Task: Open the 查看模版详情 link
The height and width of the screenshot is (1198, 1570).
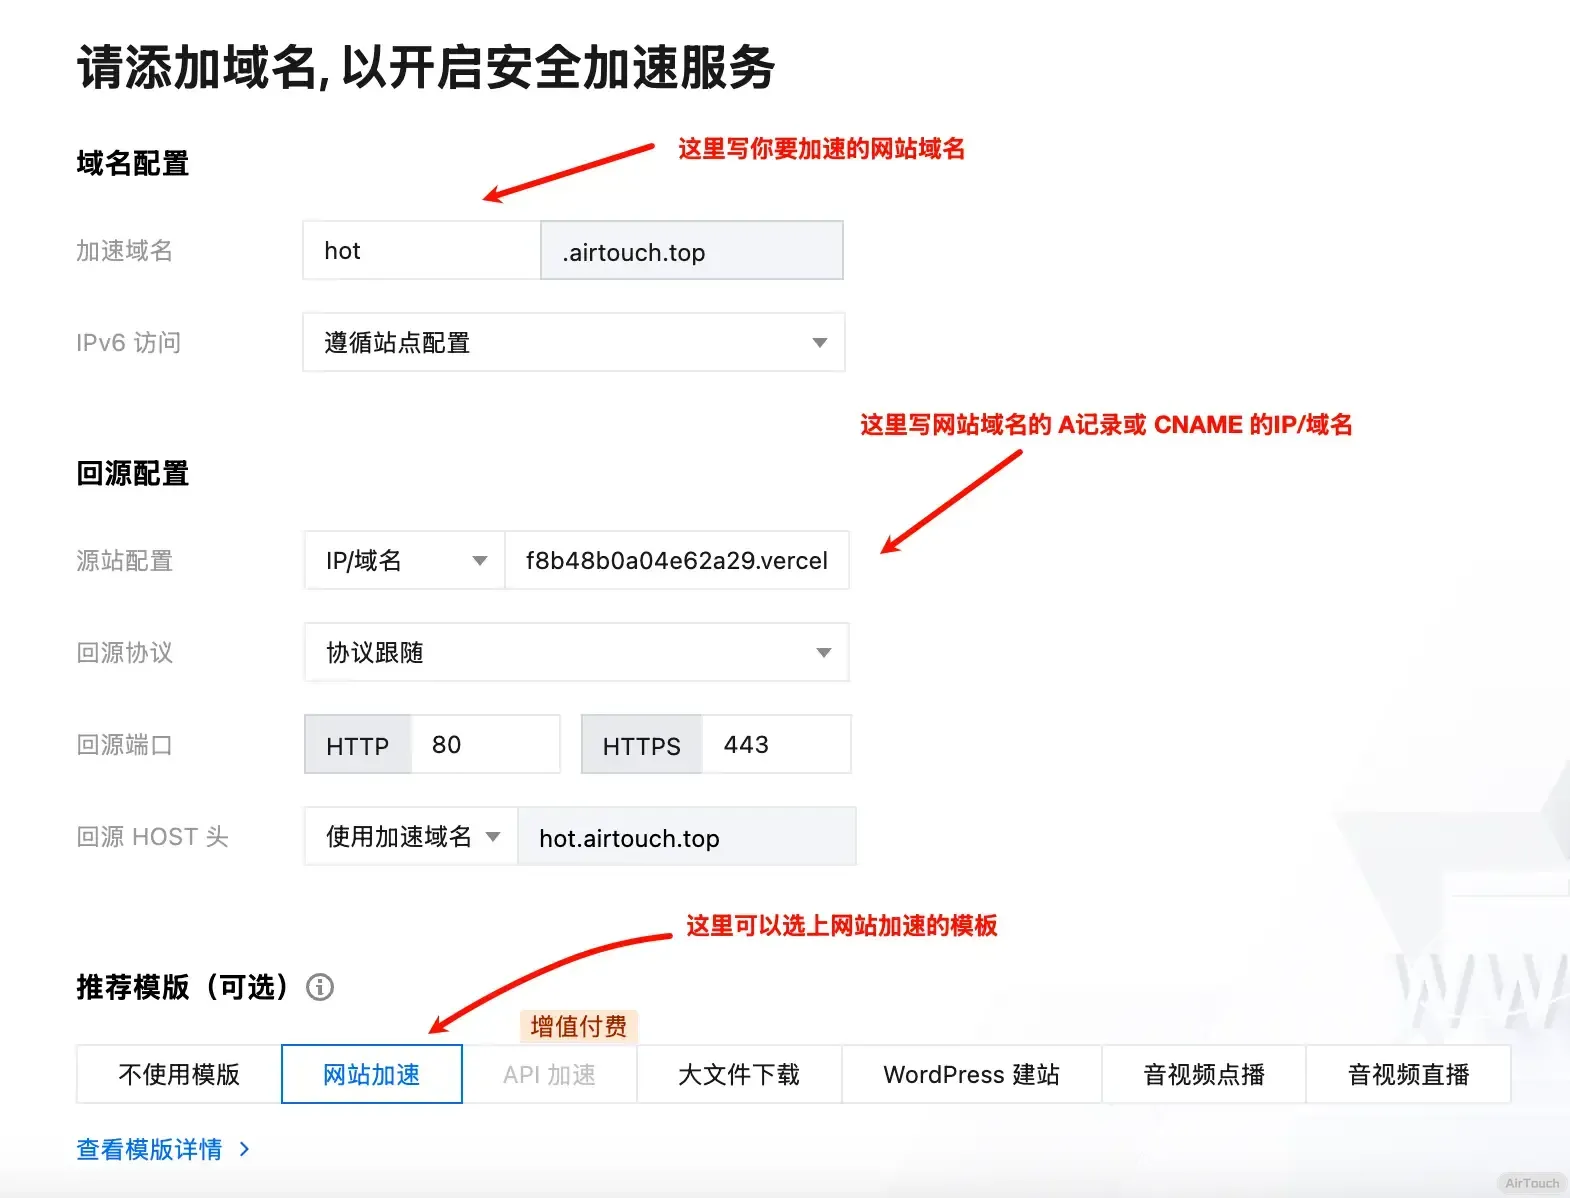Action: click(150, 1150)
